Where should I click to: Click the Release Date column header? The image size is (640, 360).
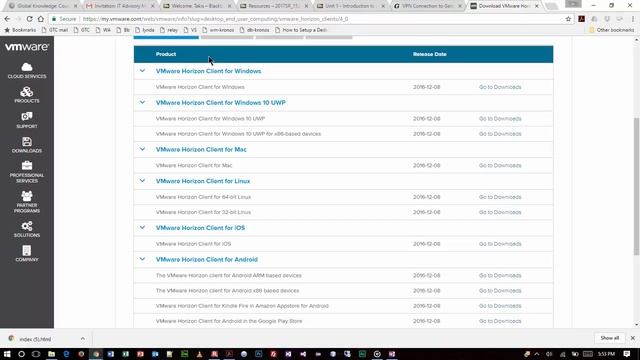pos(429,54)
